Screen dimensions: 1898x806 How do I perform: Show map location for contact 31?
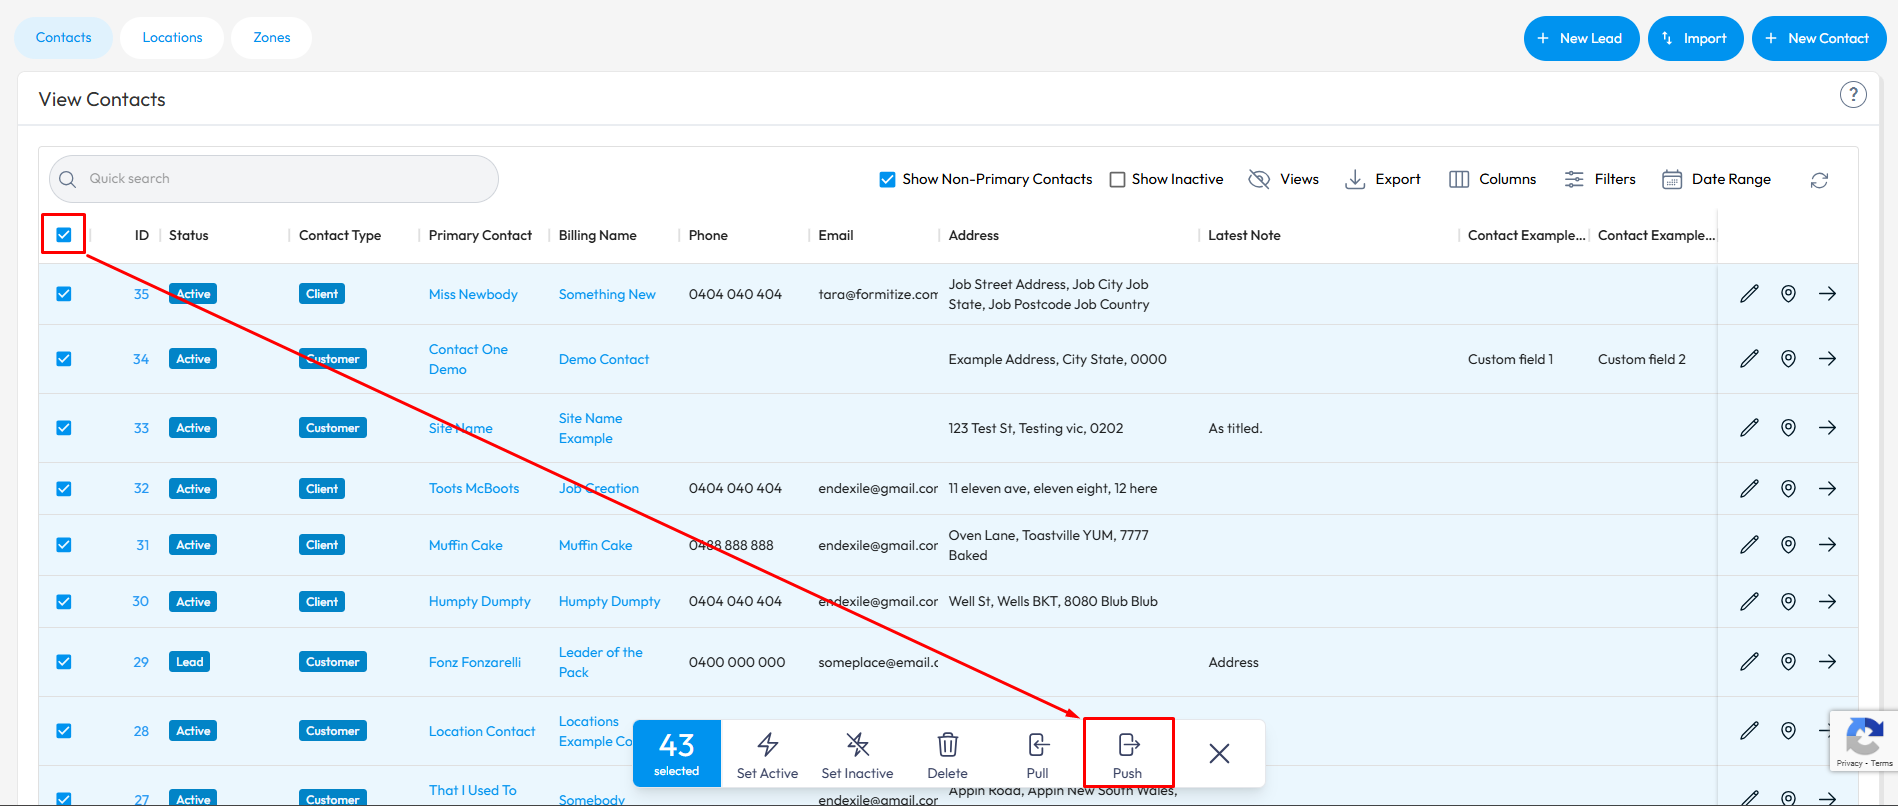pos(1788,545)
